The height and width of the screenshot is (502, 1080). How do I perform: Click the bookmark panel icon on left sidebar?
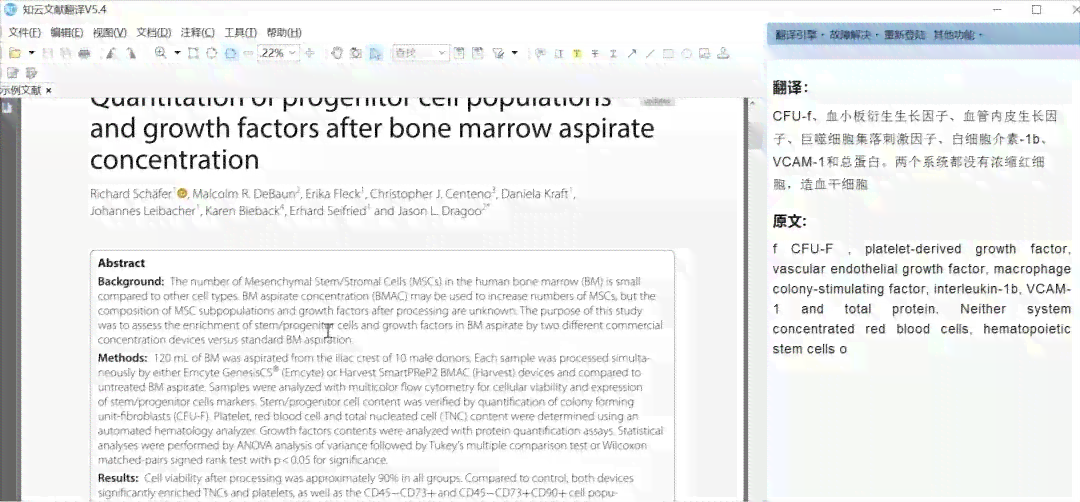click(7, 108)
